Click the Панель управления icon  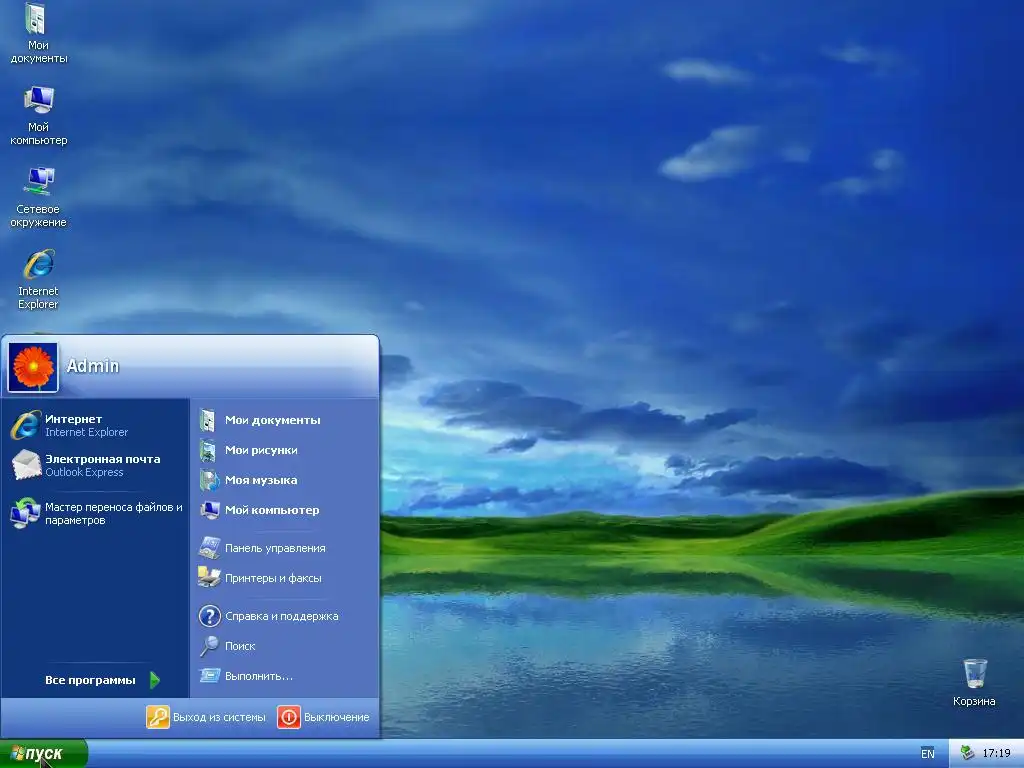[x=210, y=547]
